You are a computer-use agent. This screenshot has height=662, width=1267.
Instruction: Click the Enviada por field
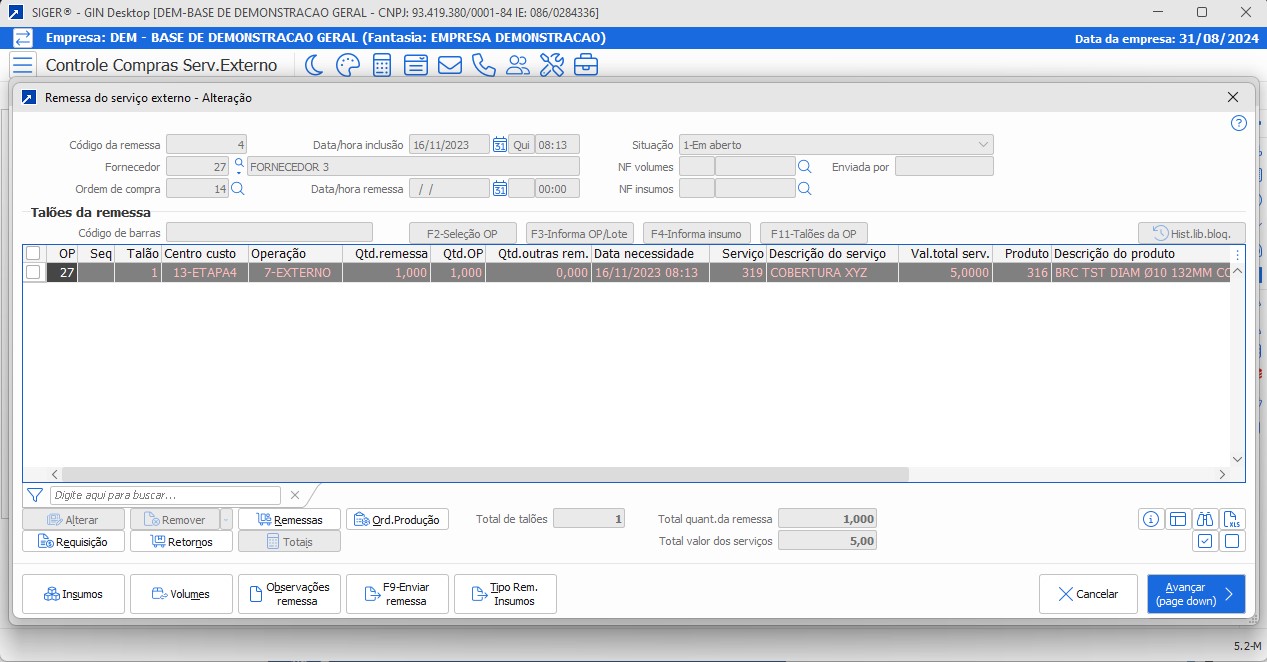(944, 166)
